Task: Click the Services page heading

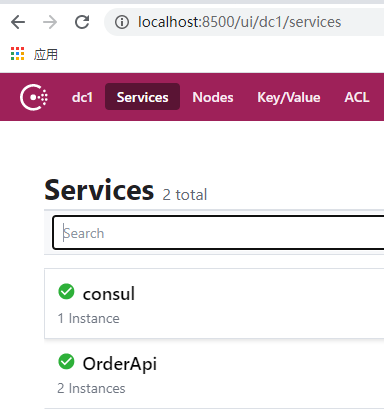Action: 99,190
